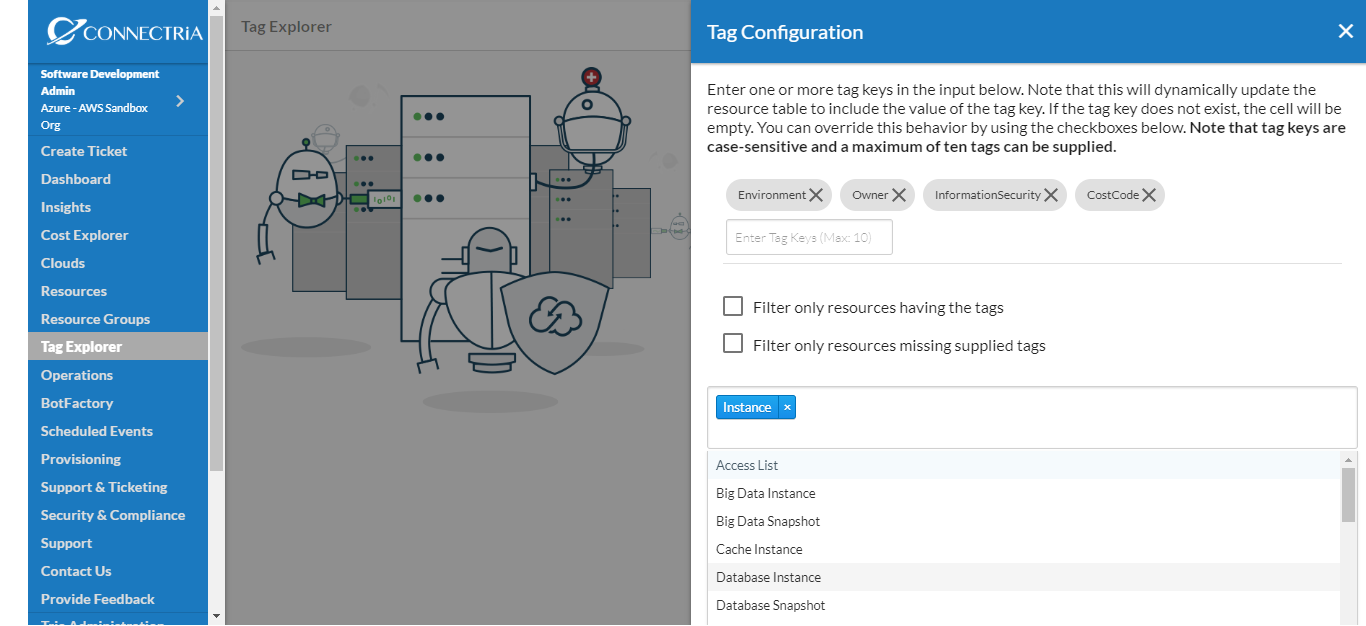Choose Big Data Instance option
This screenshot has height=626, width=1366.
(1023, 493)
